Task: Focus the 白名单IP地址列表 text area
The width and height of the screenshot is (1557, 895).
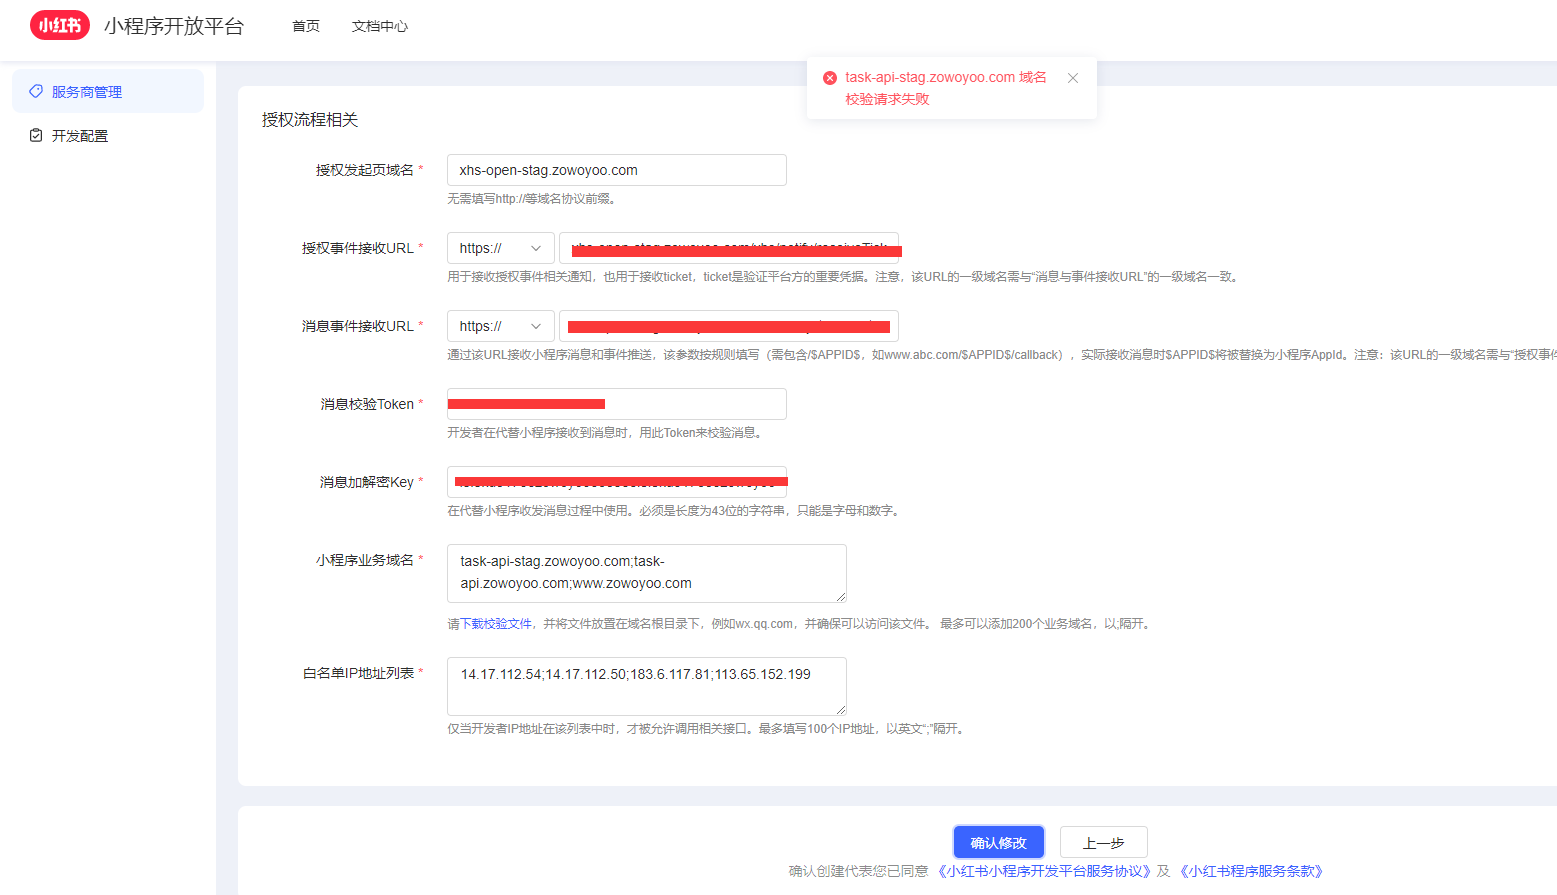Action: (646, 686)
